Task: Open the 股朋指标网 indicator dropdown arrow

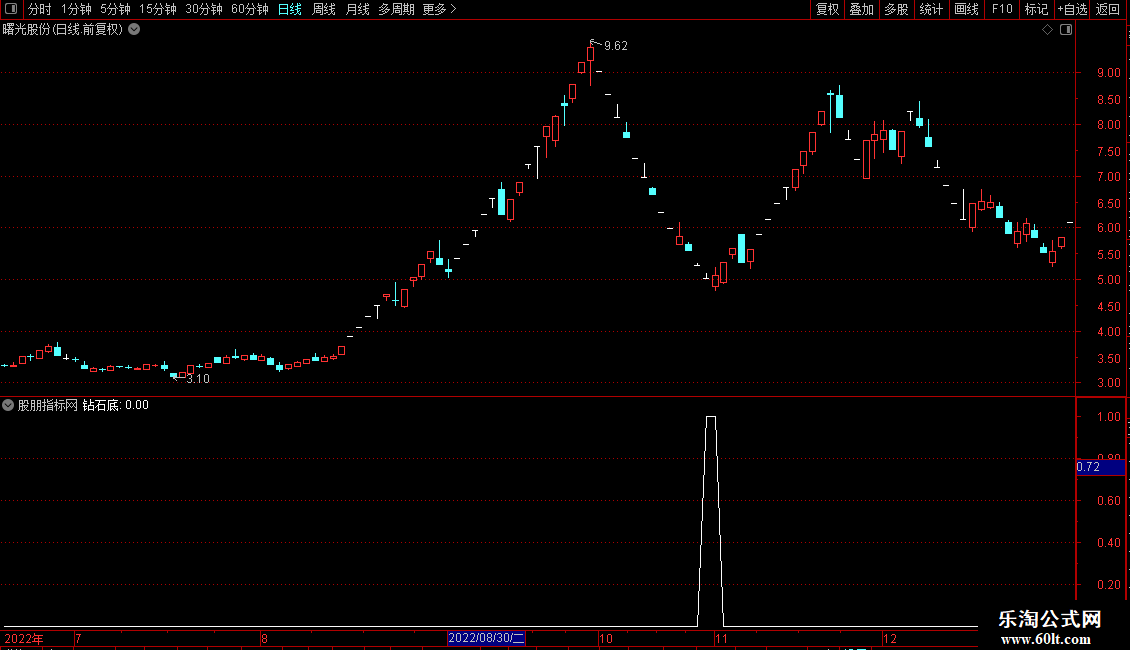Action: point(8,405)
